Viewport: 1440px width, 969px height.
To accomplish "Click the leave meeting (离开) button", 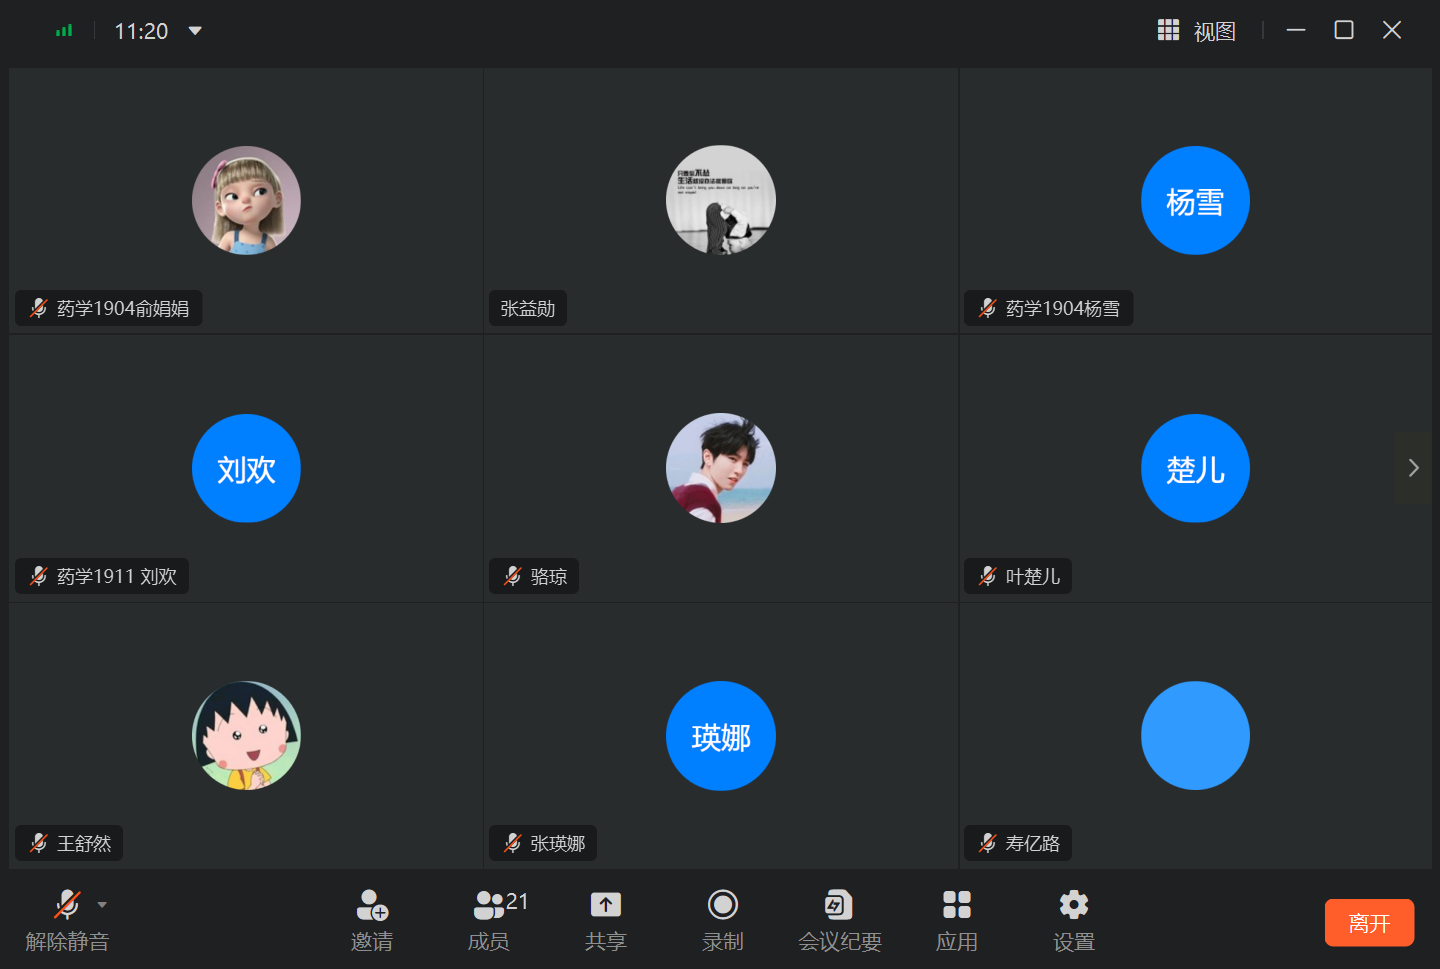I will tap(1369, 922).
